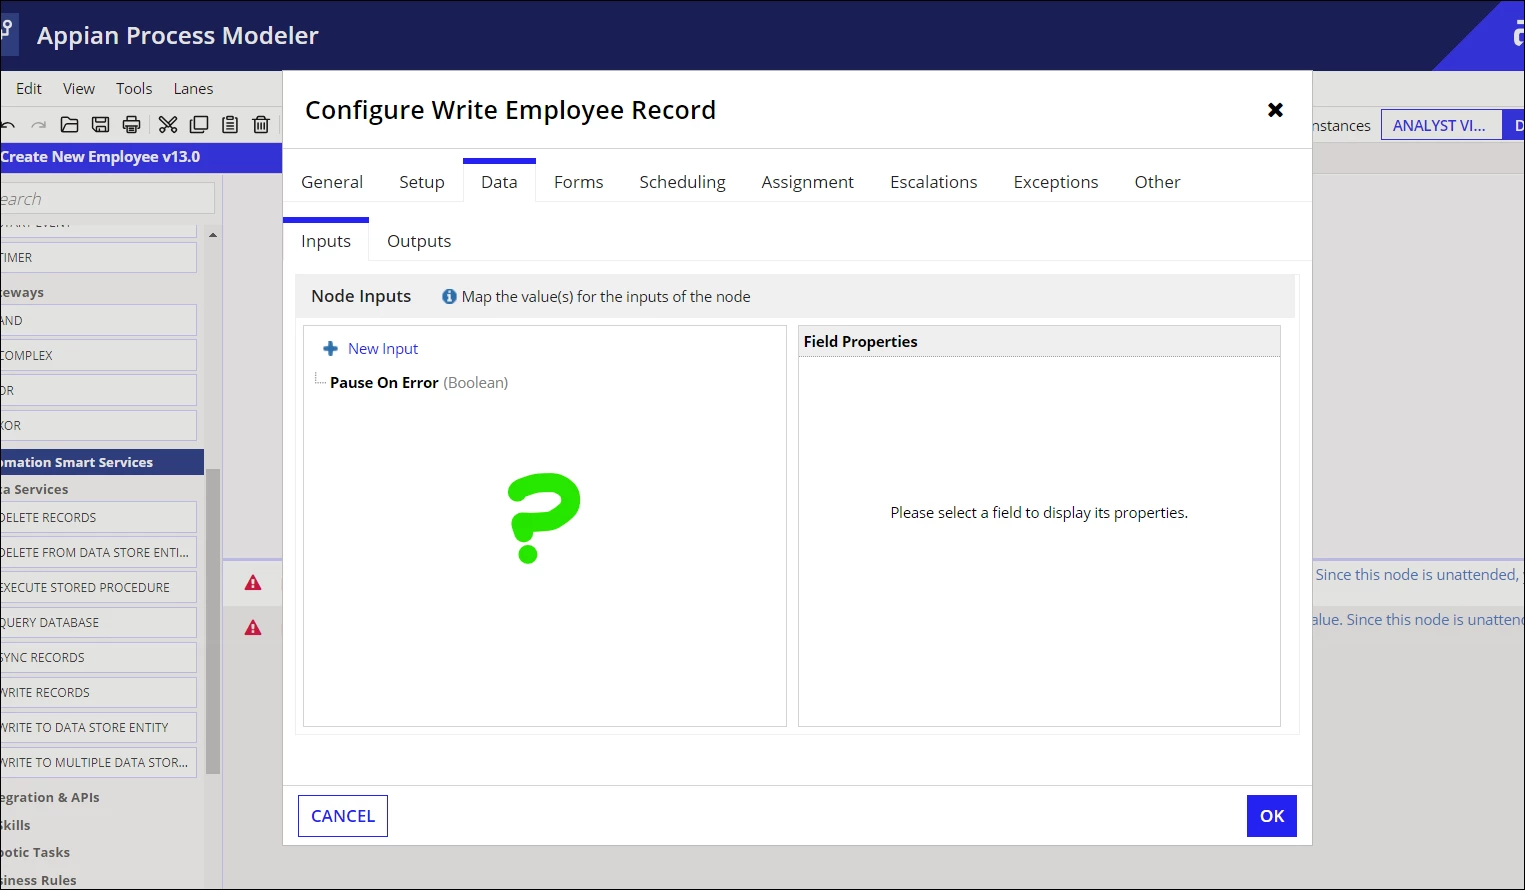The image size is (1525, 890).
Task: Select the Create New Employee v13.0 process tab
Action: [x=141, y=157]
